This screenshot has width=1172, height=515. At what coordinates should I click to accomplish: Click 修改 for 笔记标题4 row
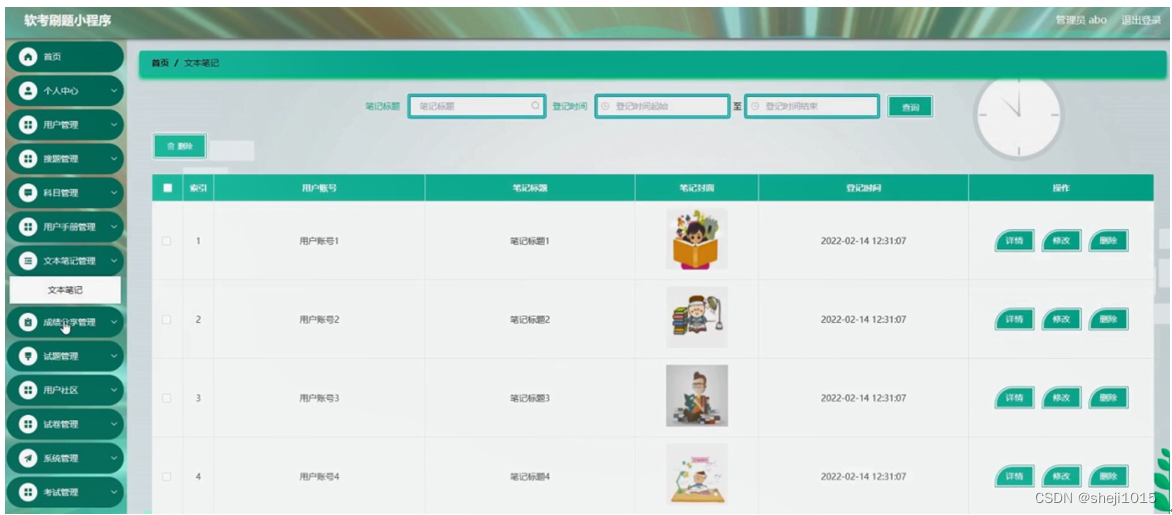(x=1061, y=476)
